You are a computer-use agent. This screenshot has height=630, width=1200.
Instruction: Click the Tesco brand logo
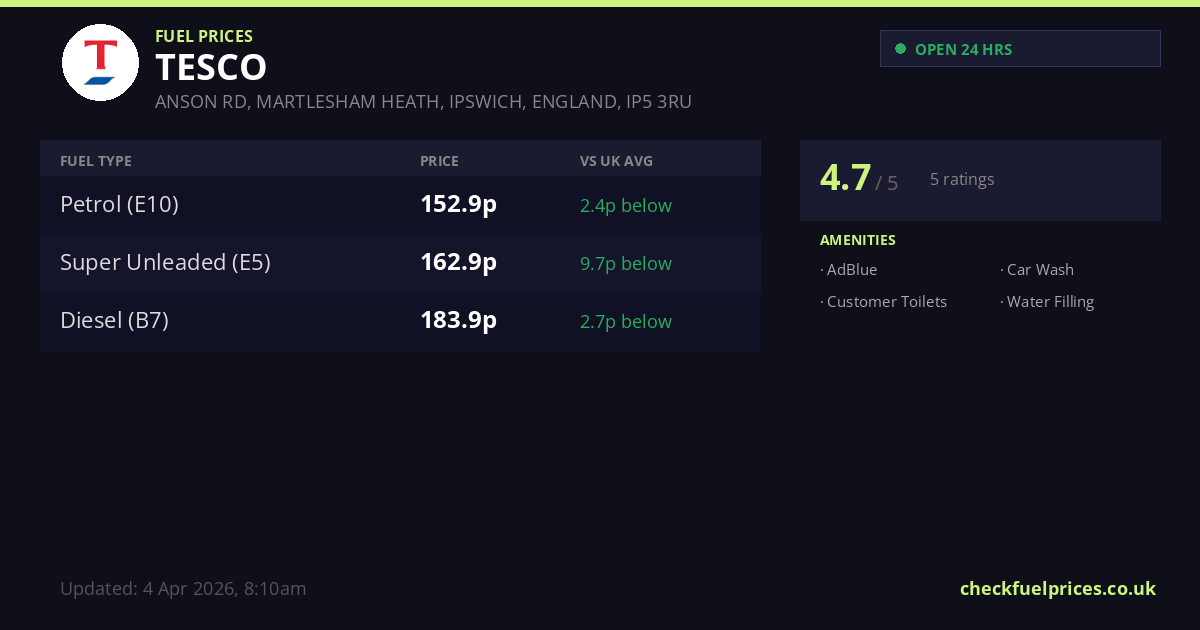tap(100, 62)
